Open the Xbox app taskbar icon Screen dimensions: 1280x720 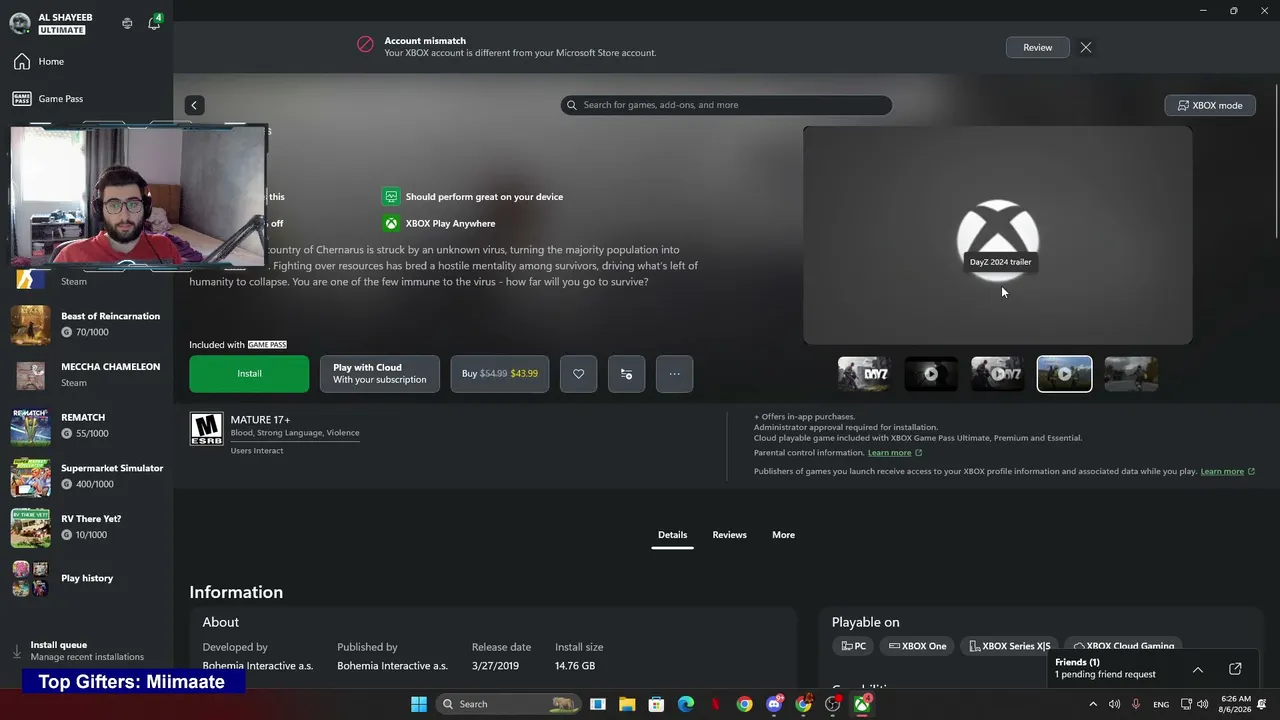click(x=862, y=704)
